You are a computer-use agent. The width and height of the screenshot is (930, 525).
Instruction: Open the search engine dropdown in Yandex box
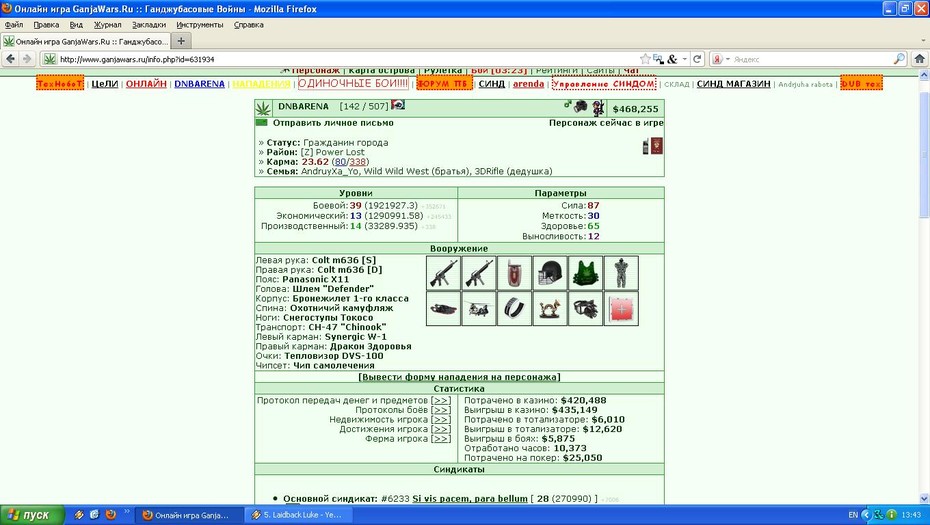pyautogui.click(x=728, y=59)
